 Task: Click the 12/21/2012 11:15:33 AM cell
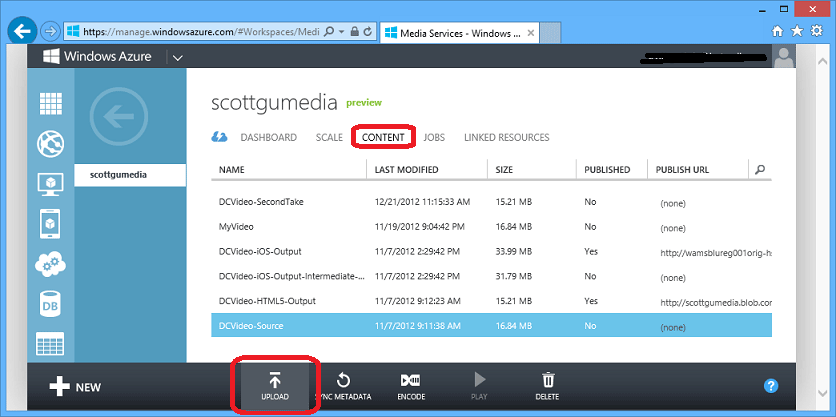tap(422, 202)
